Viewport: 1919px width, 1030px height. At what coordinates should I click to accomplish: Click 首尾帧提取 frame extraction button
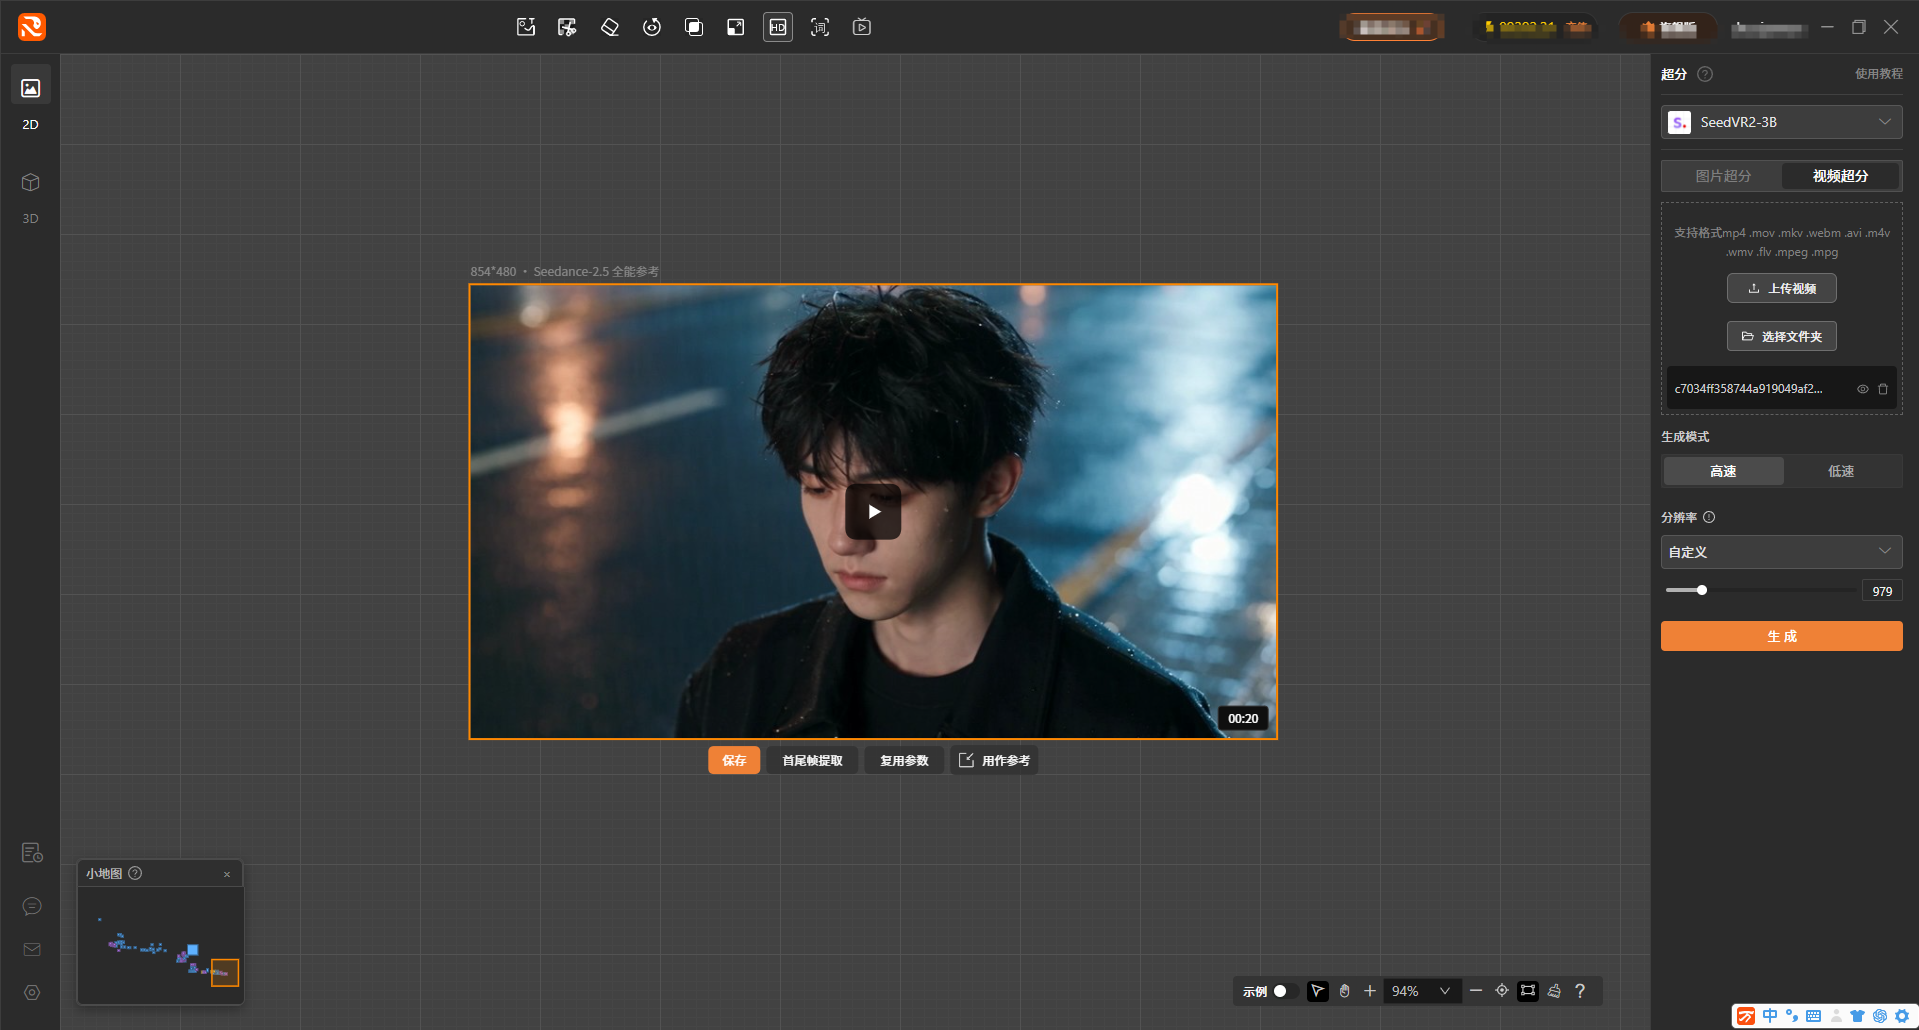[812, 760]
